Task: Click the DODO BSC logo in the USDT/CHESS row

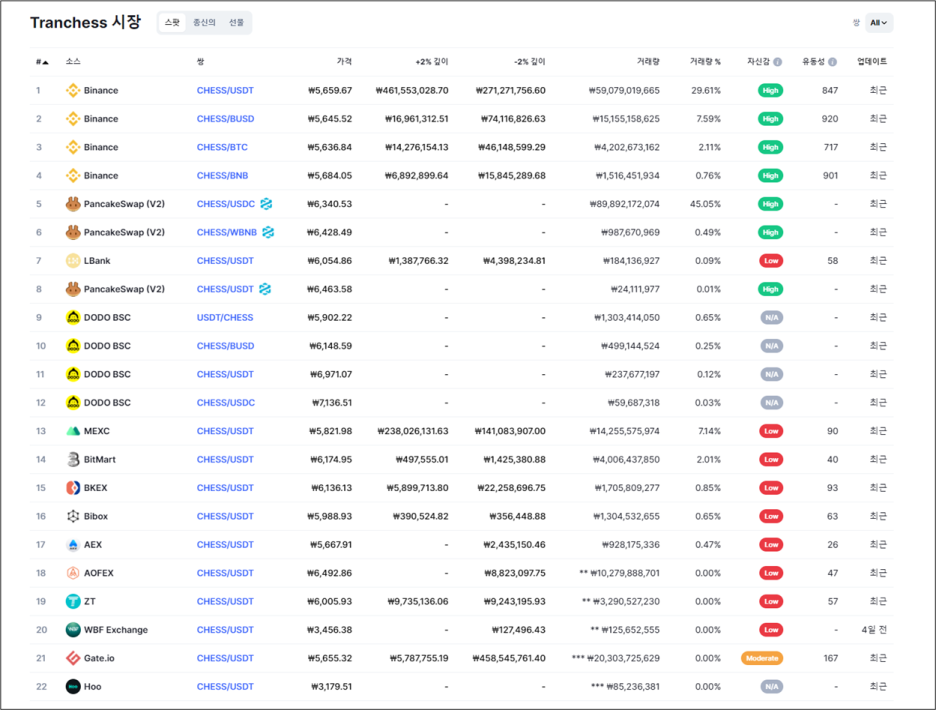Action: click(x=73, y=317)
